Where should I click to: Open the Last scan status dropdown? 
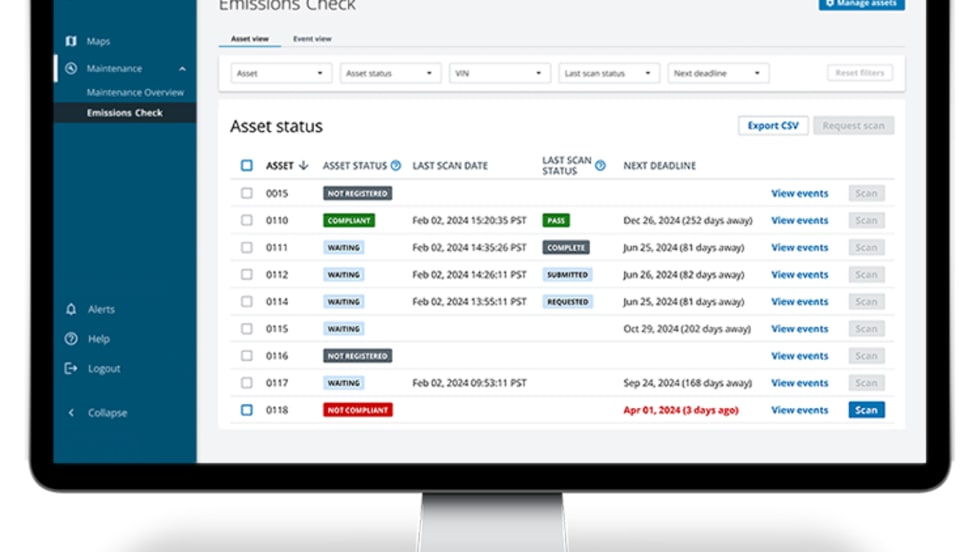(x=609, y=73)
